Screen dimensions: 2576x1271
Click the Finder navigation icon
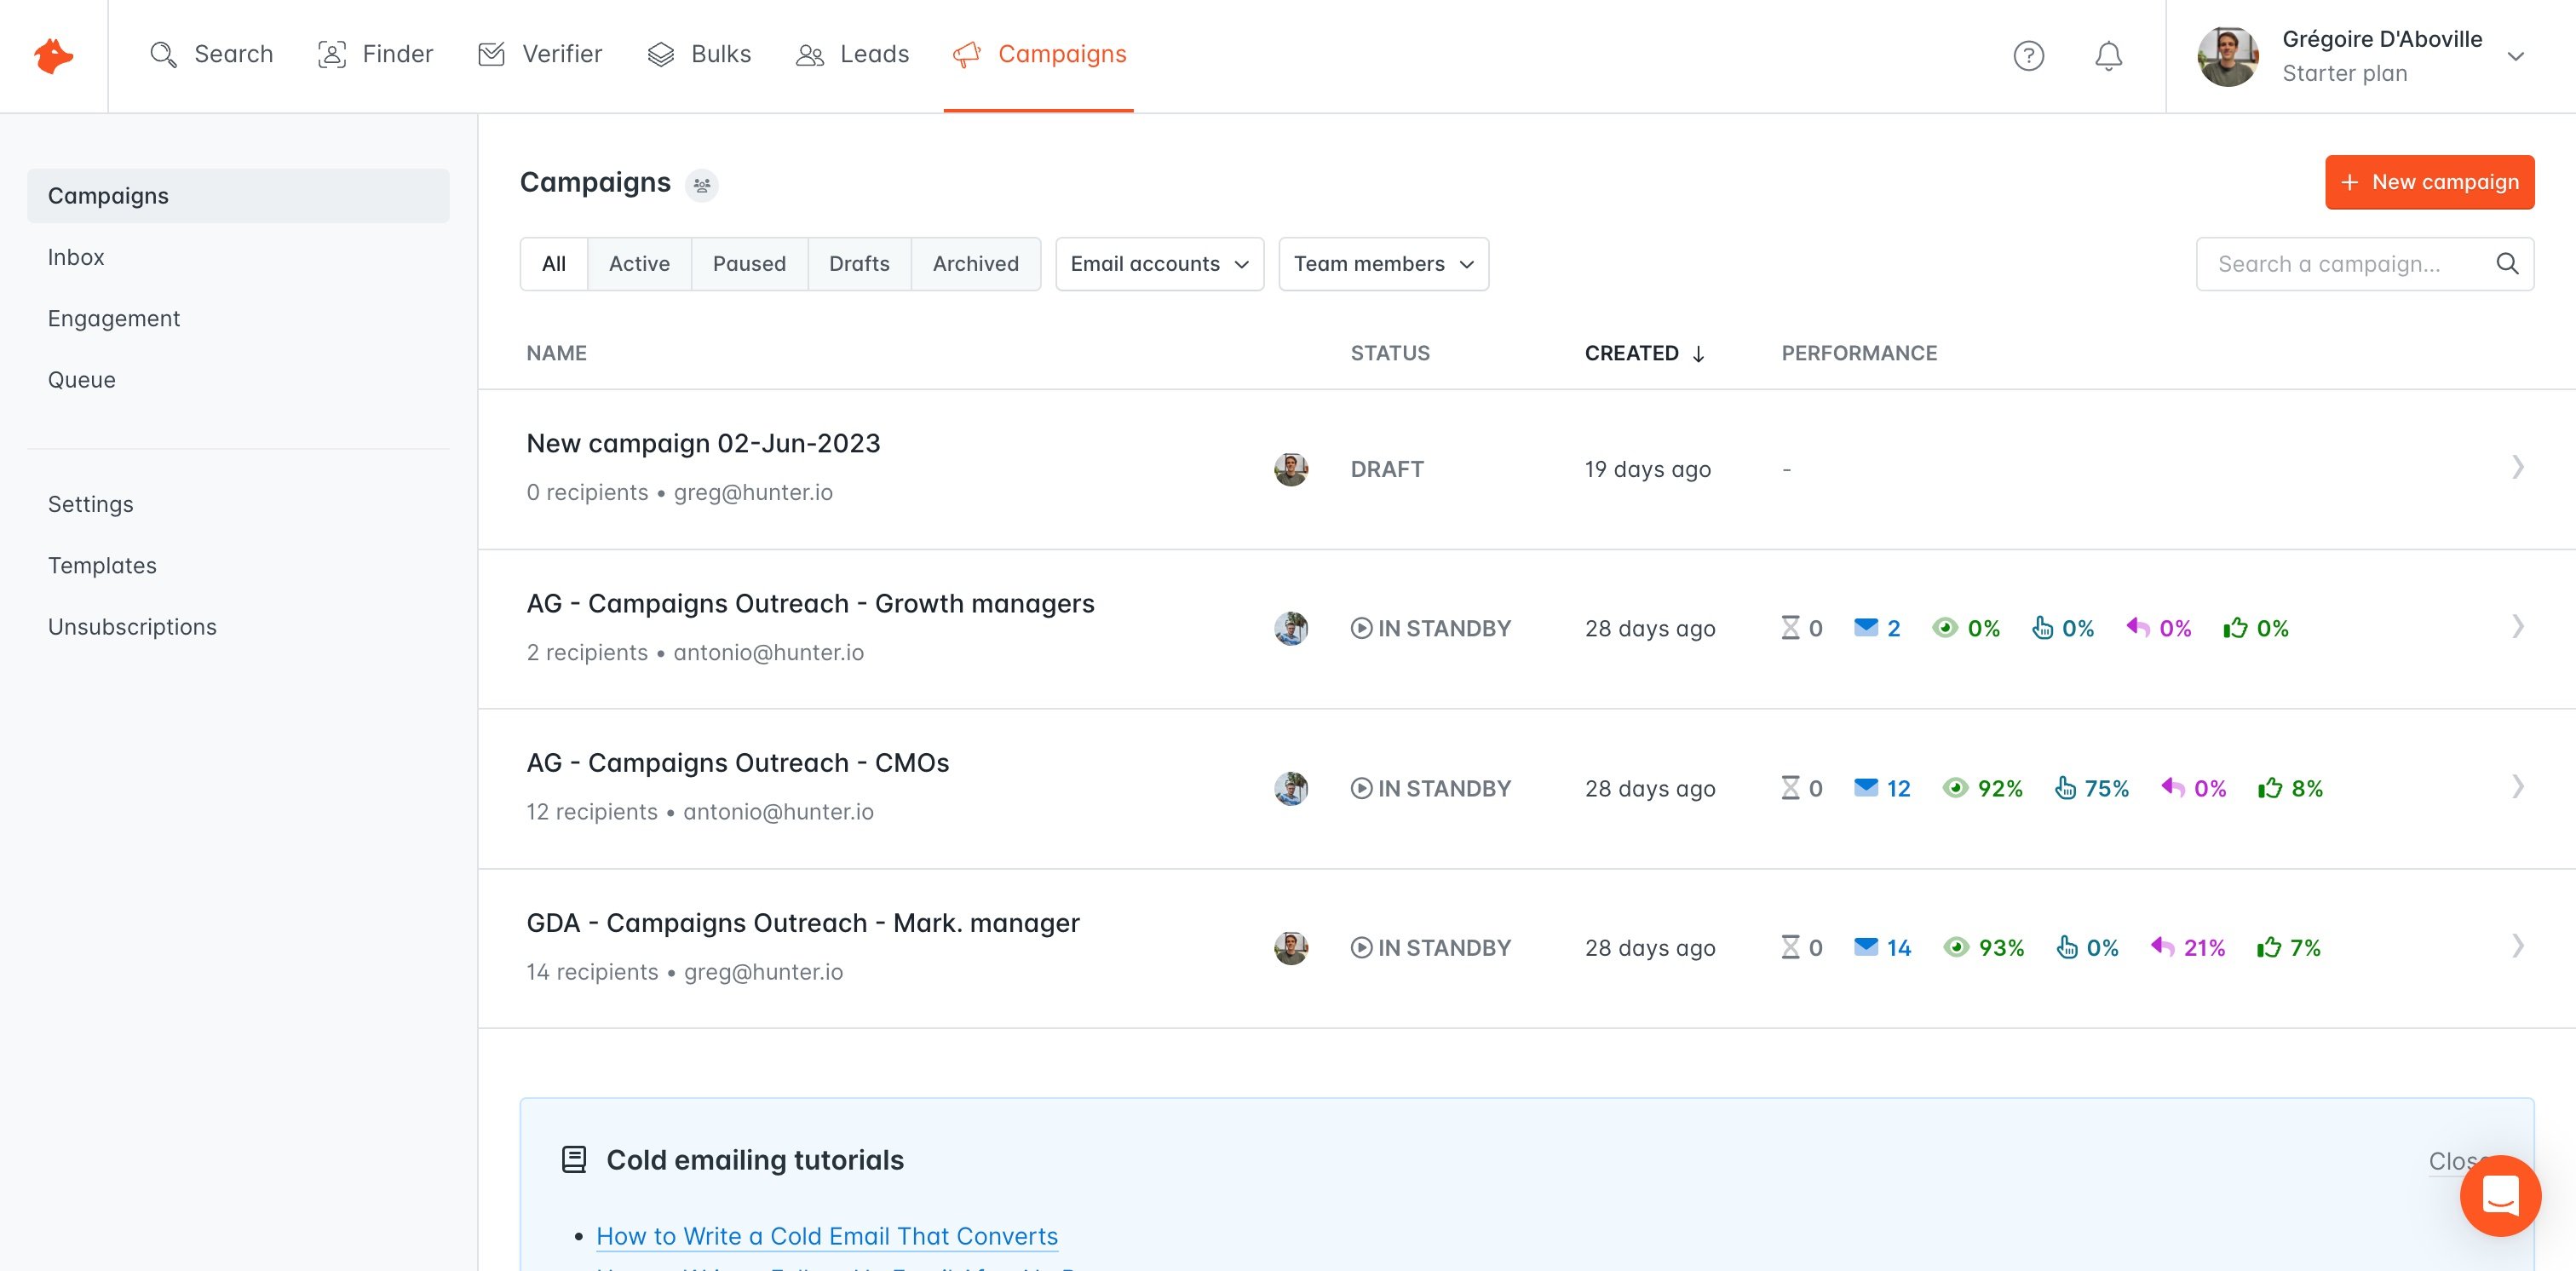click(x=331, y=55)
